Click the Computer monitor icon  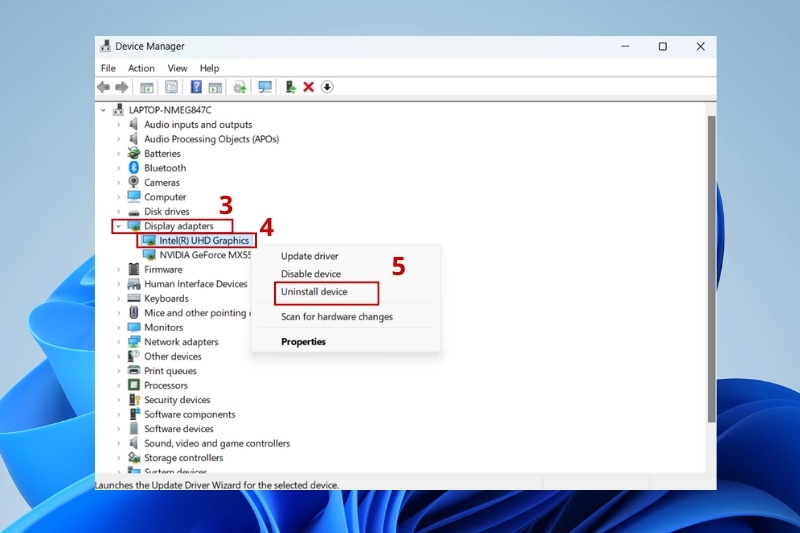tap(134, 196)
